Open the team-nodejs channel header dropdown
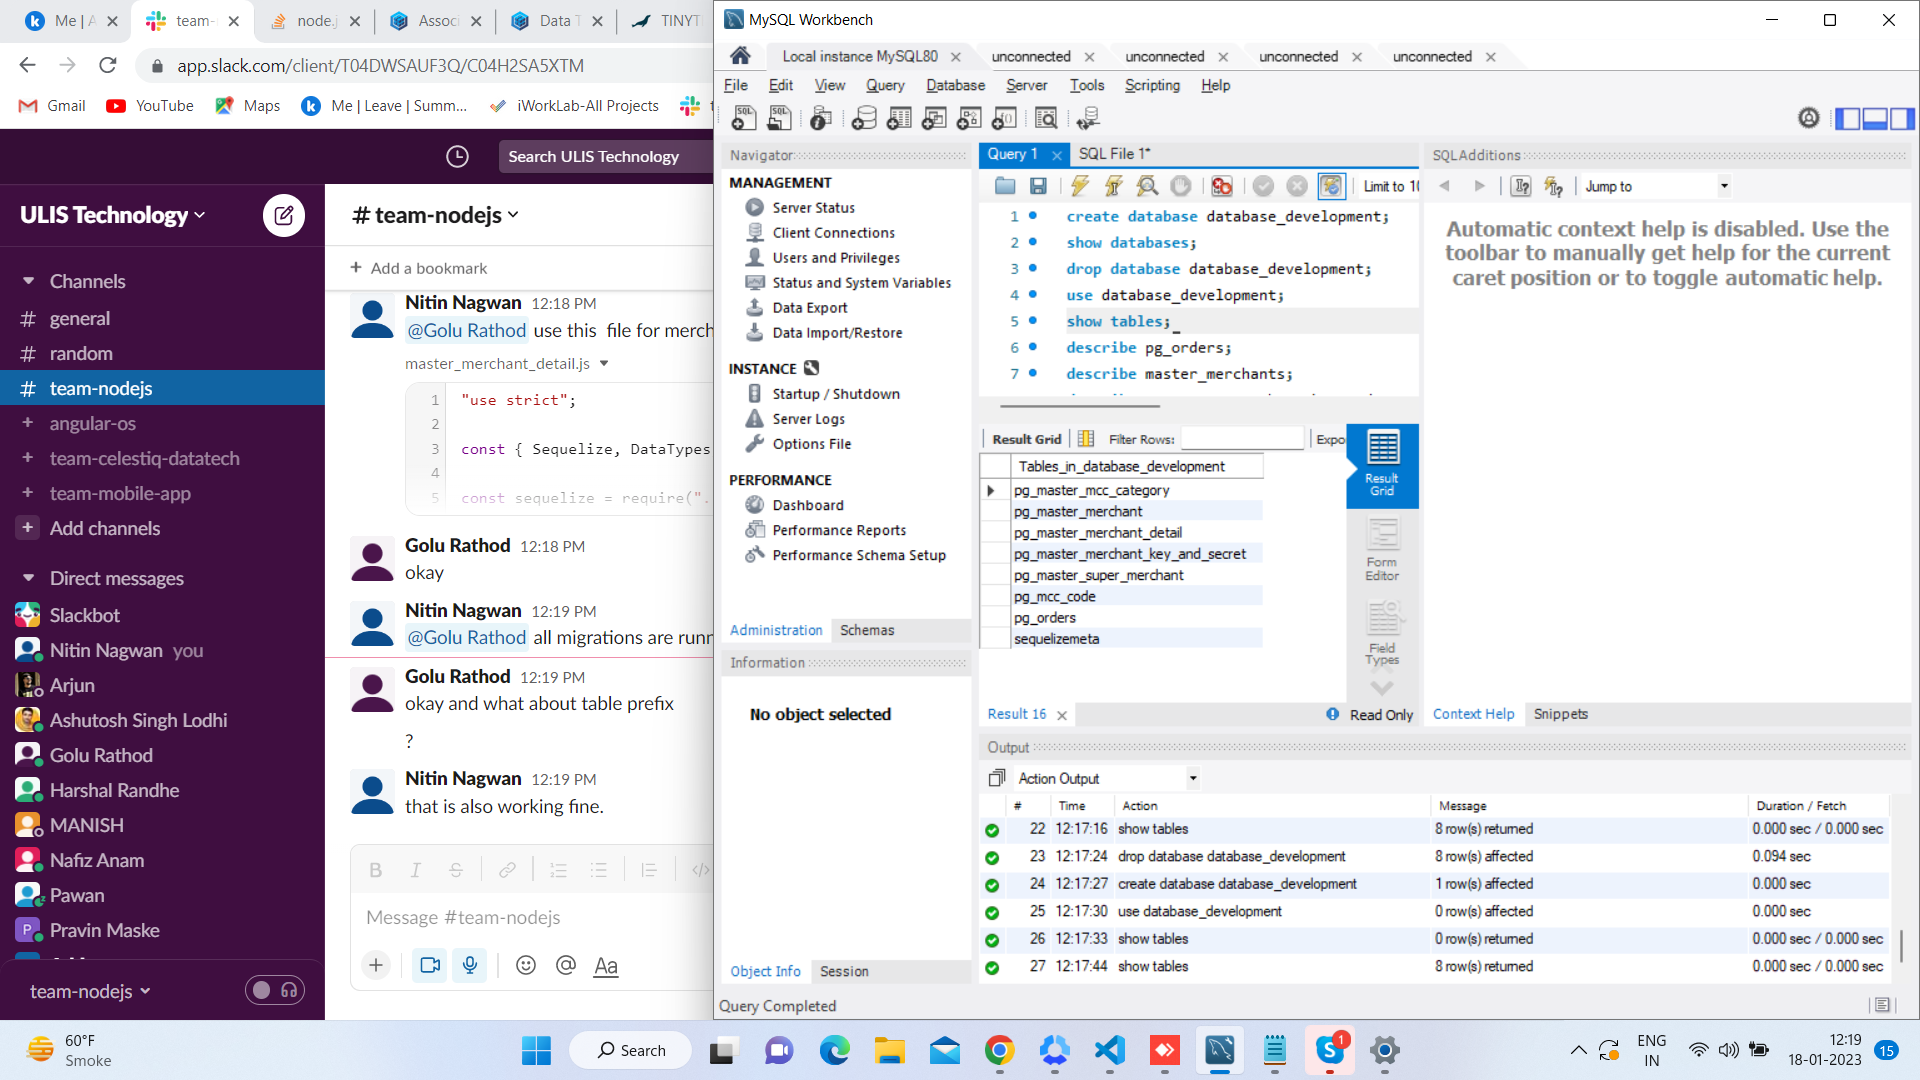 coord(436,215)
